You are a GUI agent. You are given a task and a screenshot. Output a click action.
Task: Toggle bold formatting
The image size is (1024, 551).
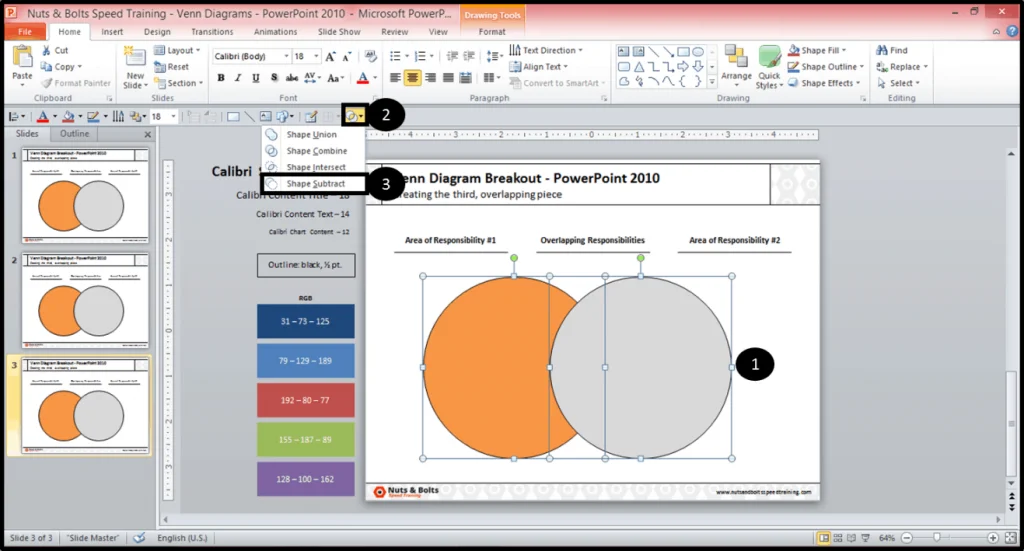221,78
